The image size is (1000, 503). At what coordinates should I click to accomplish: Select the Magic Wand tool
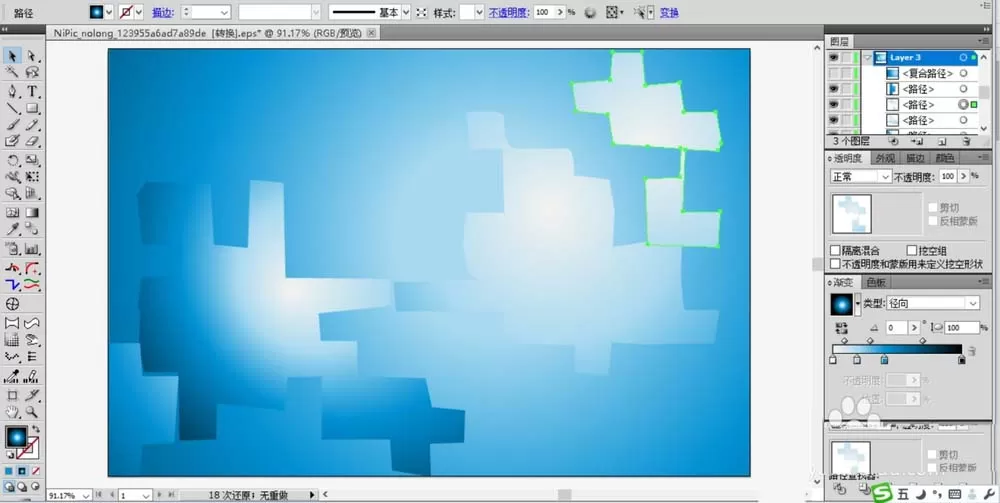click(x=12, y=72)
